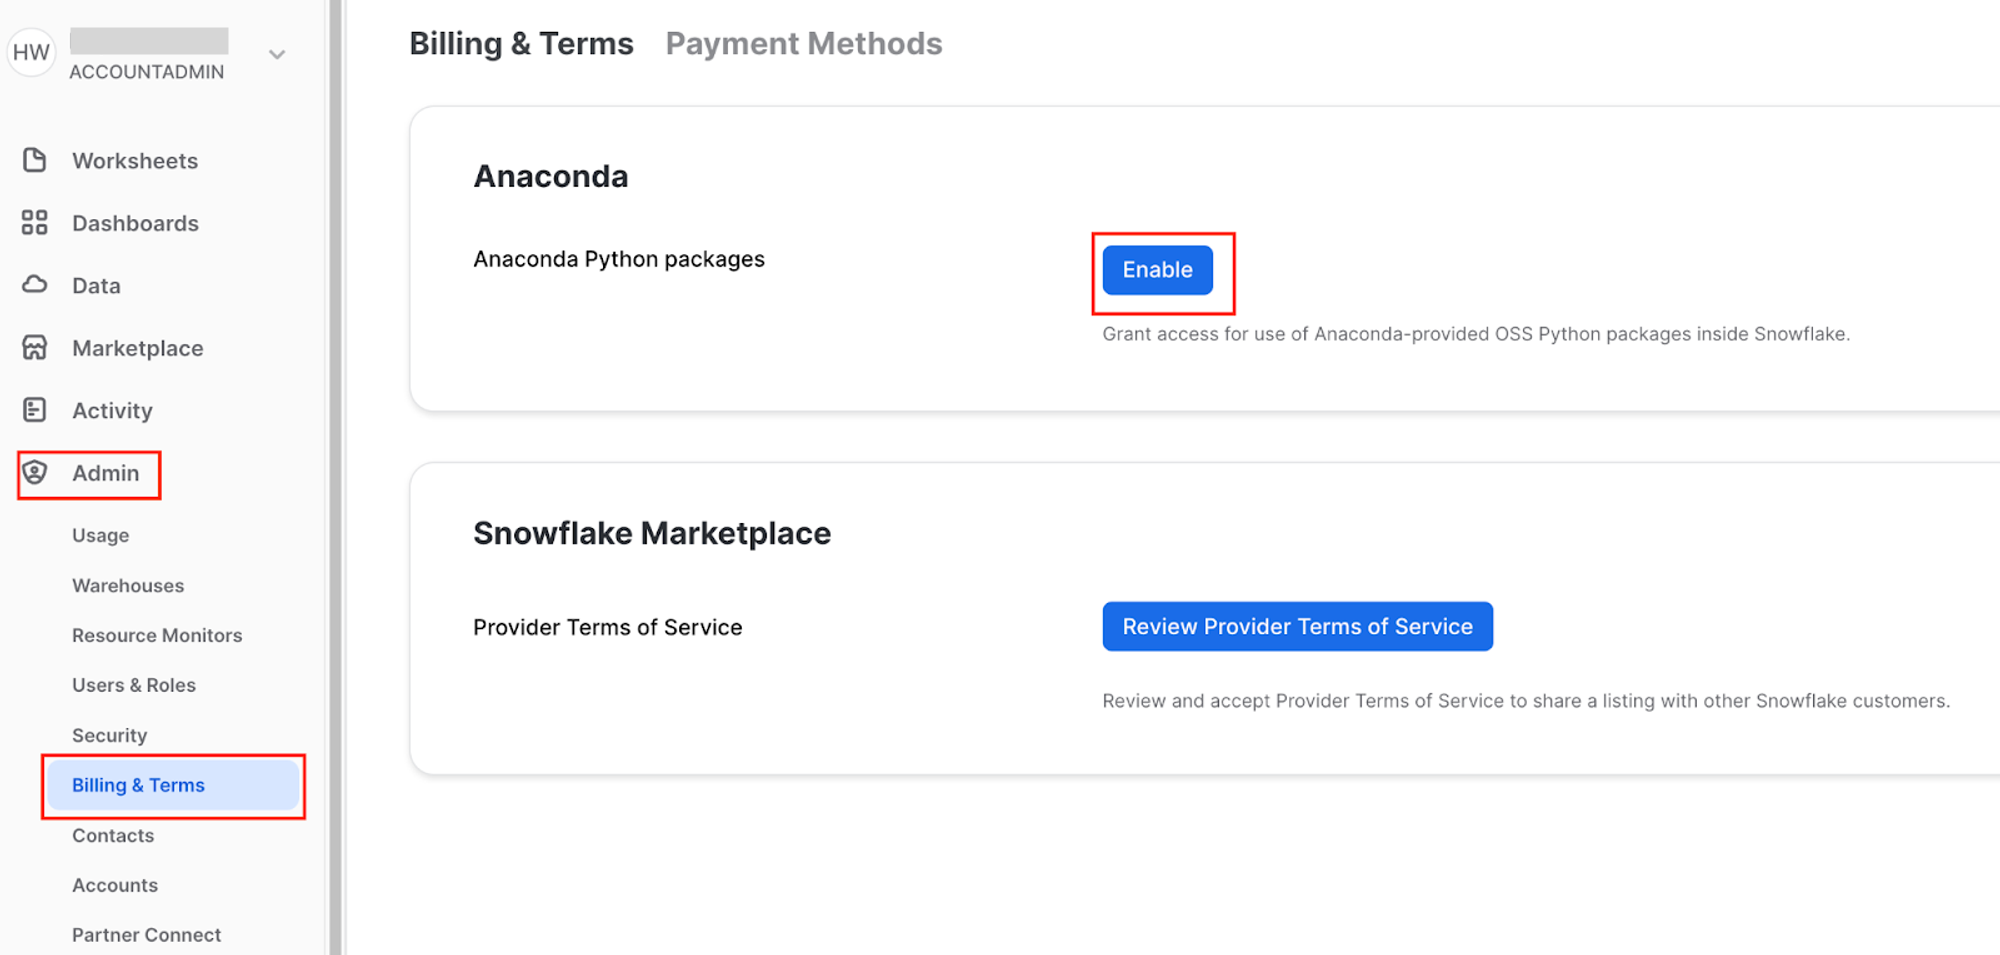The image size is (2000, 955).
Task: Open the Security admin section
Action: pos(109,735)
